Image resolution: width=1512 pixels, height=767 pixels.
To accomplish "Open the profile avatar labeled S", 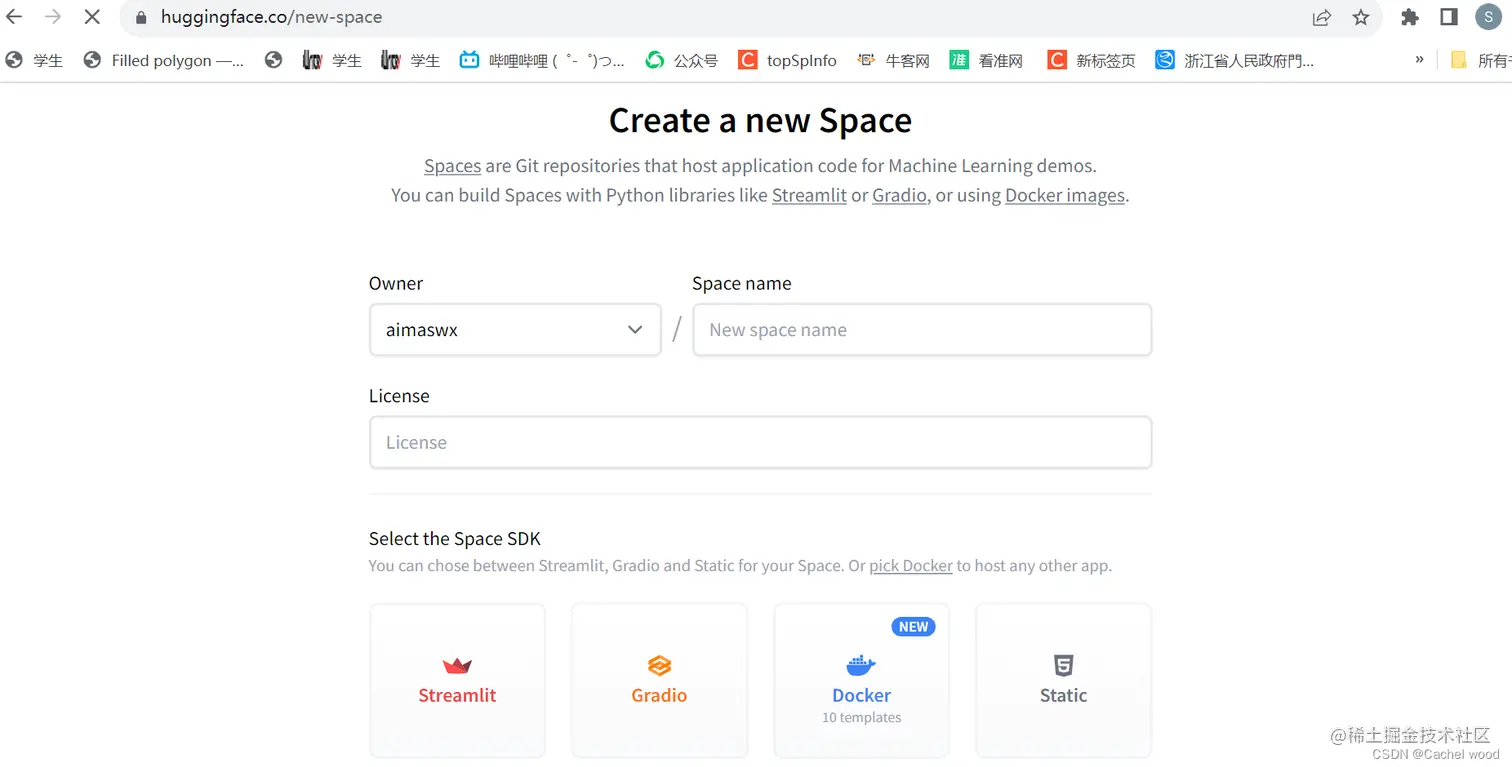I will pyautogui.click(x=1488, y=17).
